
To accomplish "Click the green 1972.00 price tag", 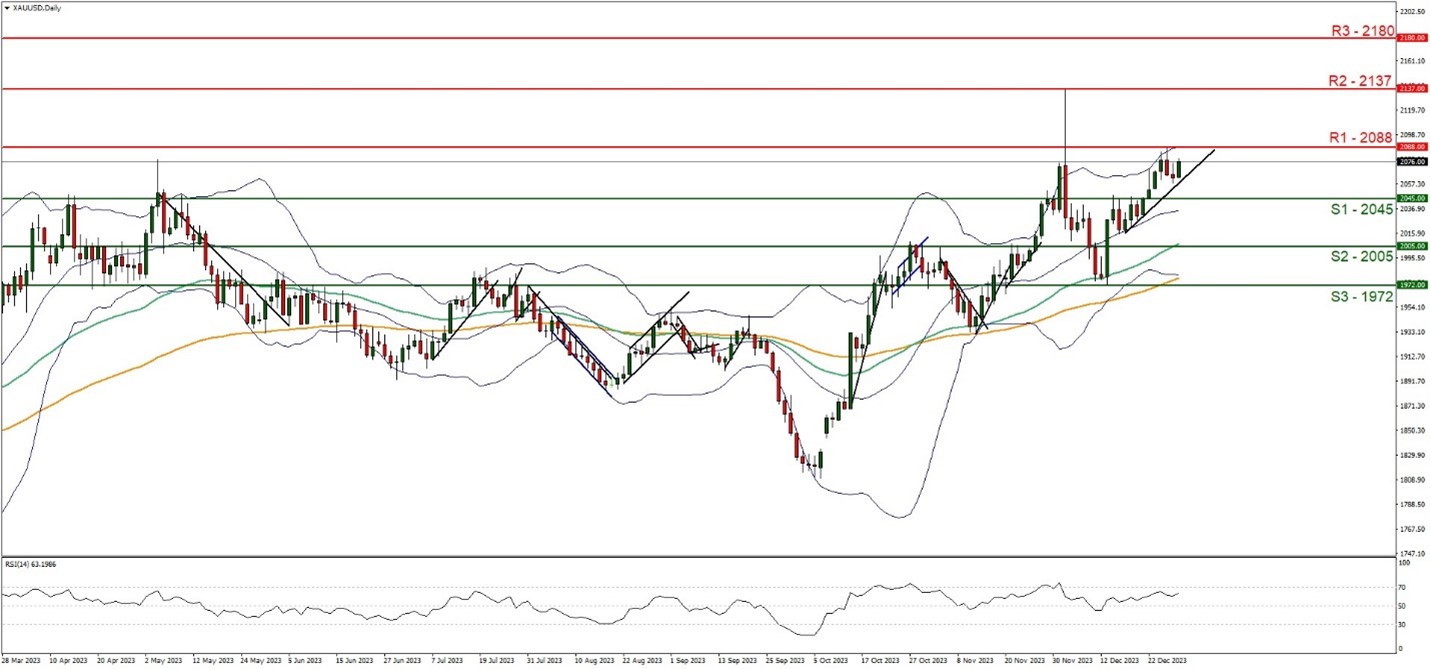I will click(x=1412, y=285).
